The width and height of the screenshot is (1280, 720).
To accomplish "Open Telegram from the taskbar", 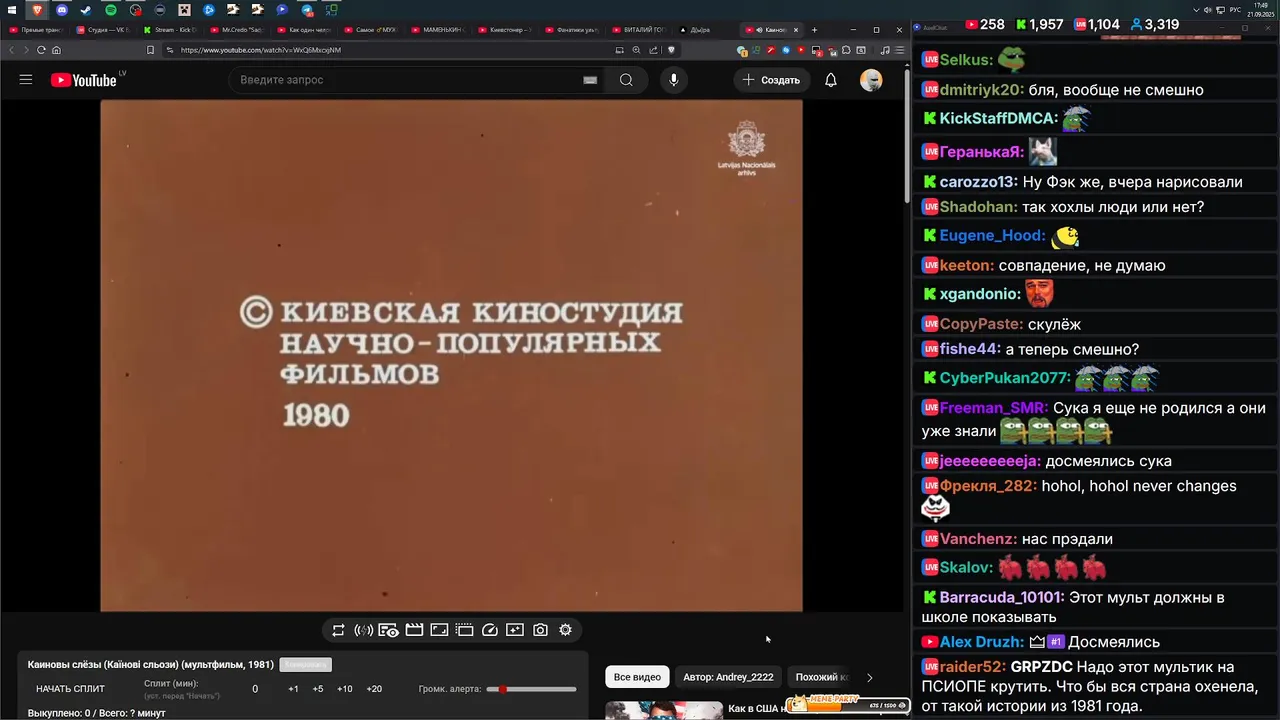I will click(x=307, y=10).
